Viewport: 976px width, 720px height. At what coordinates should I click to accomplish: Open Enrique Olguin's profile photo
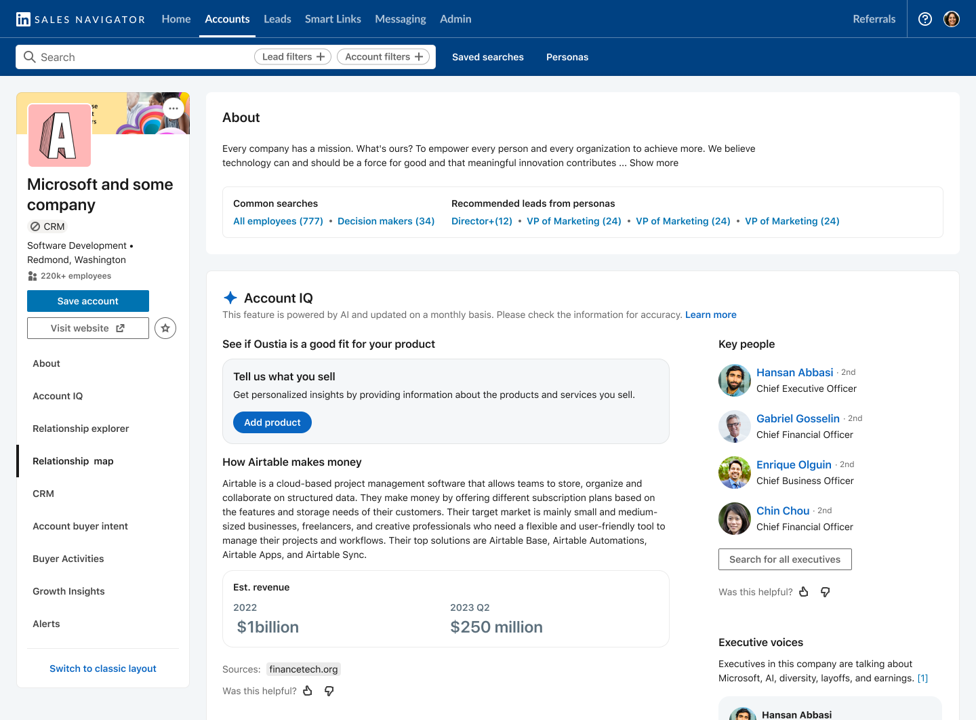coord(734,472)
